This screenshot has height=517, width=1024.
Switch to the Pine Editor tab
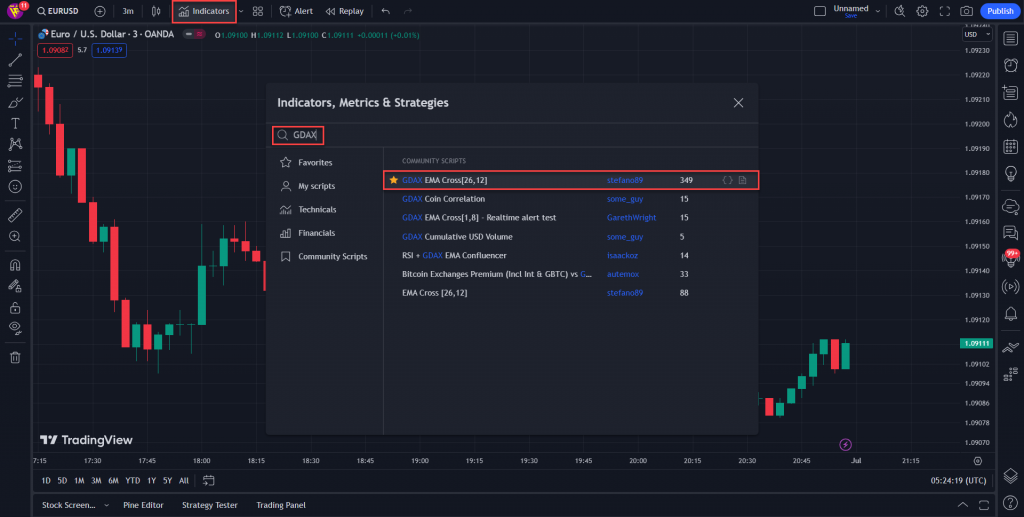pyautogui.click(x=143, y=505)
